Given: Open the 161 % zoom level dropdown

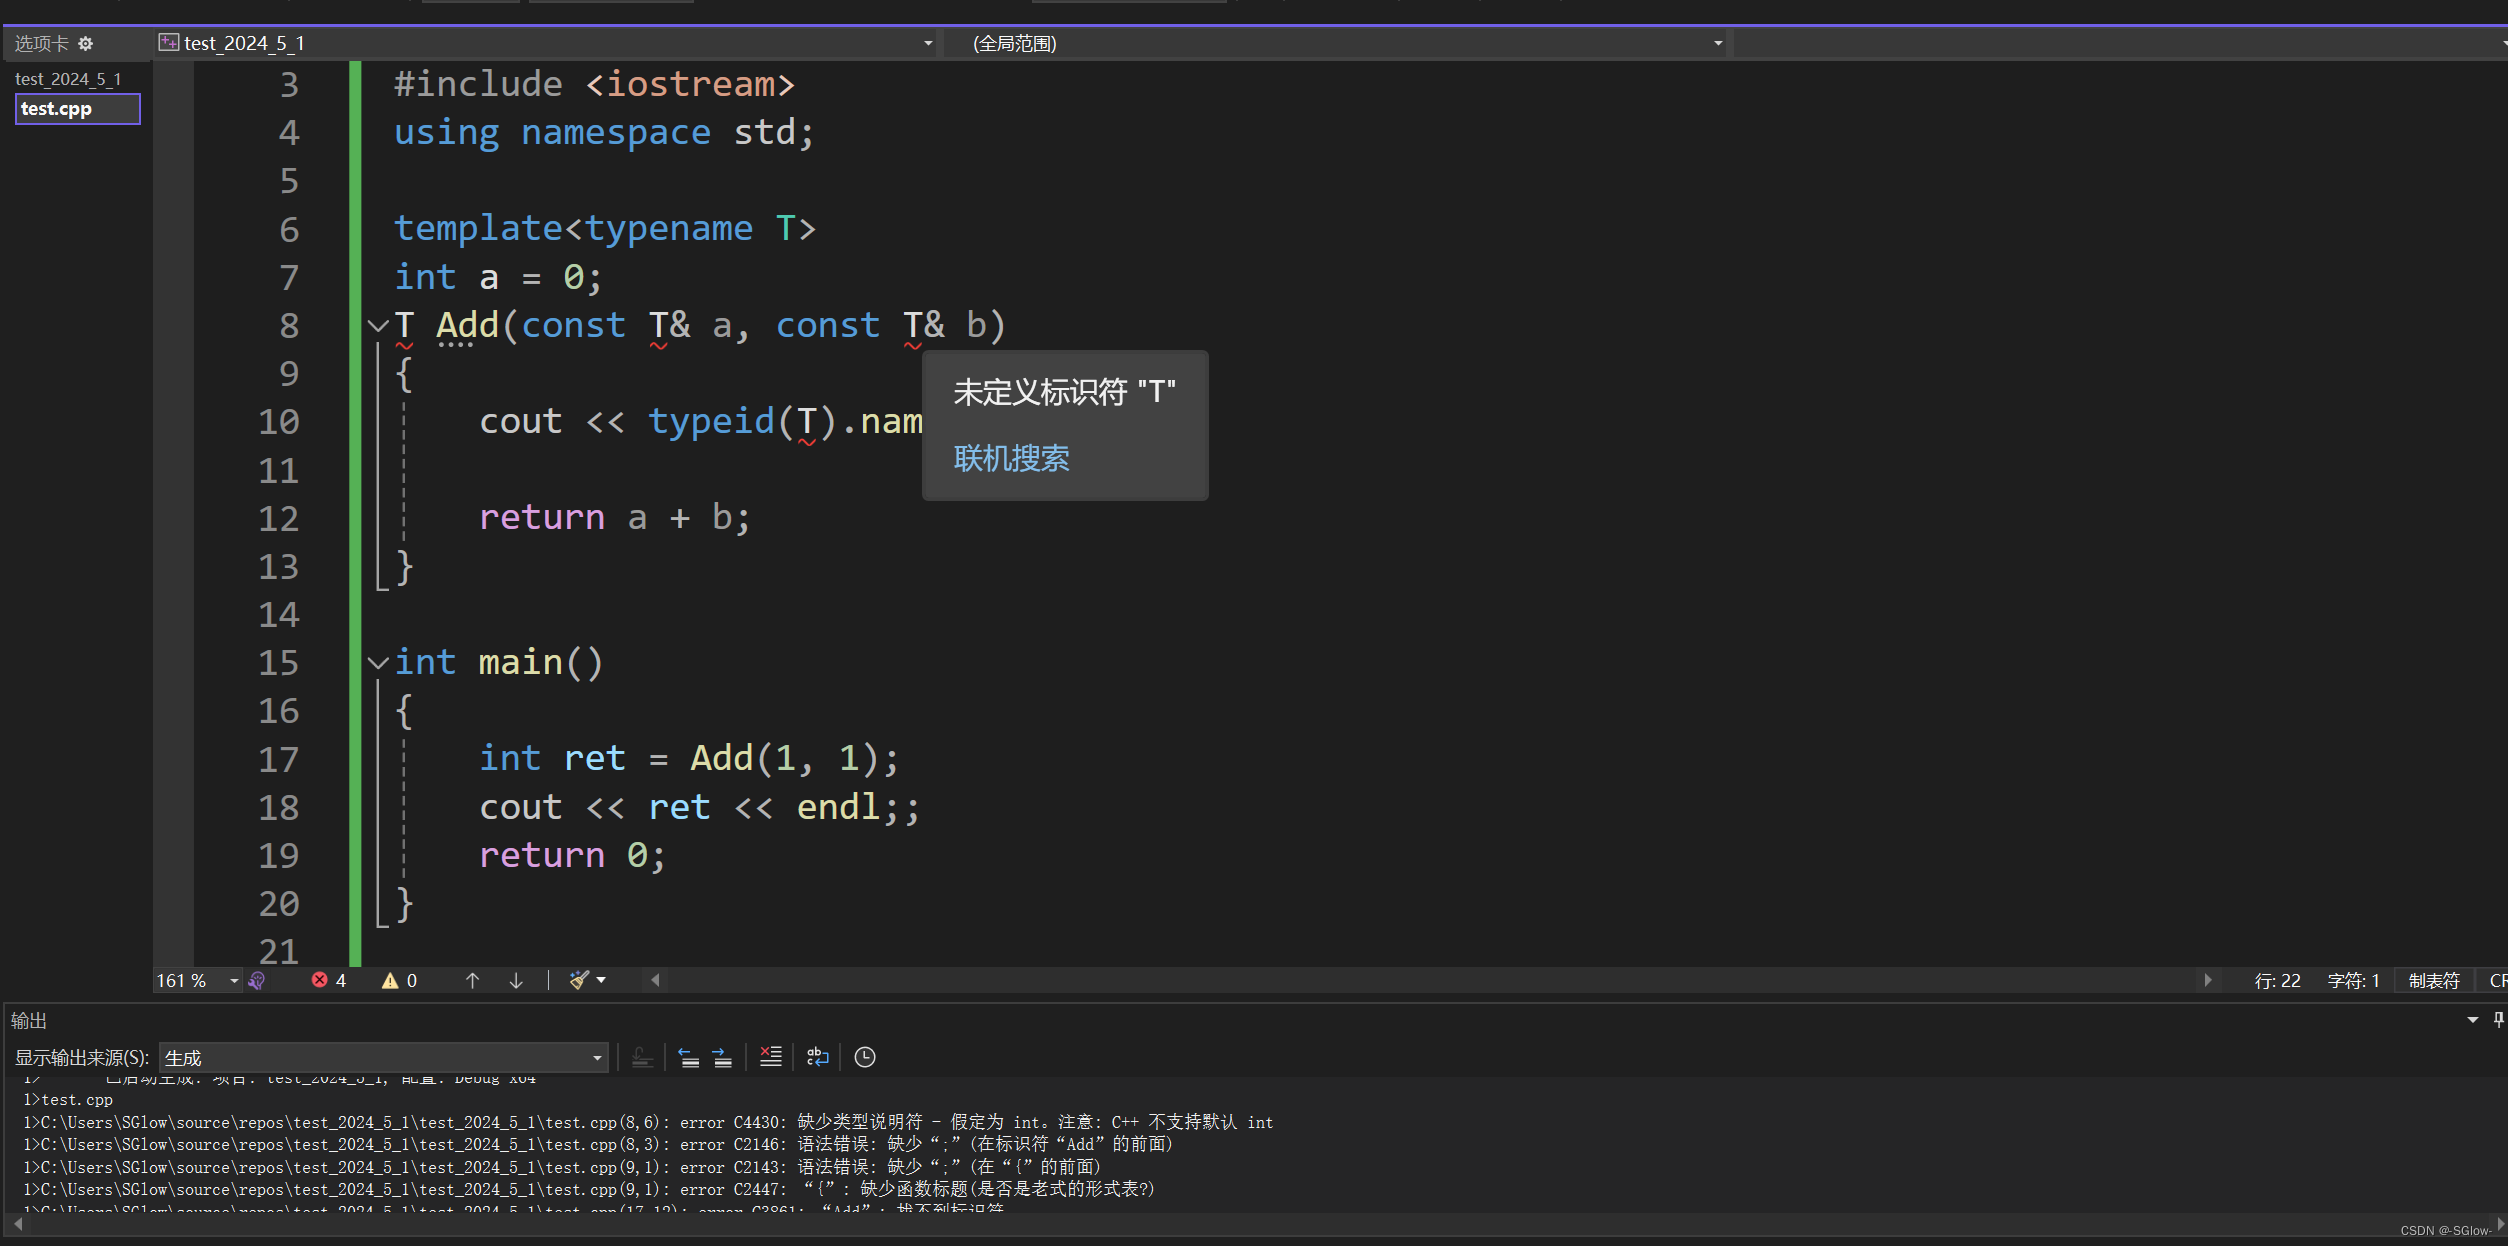Looking at the screenshot, I should click(x=234, y=981).
